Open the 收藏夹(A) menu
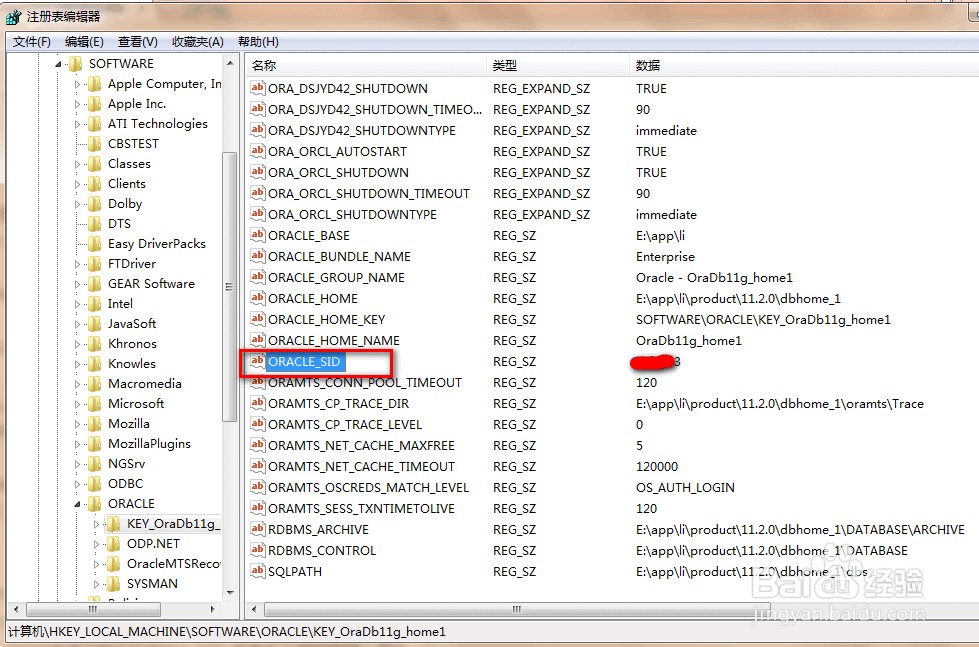This screenshot has height=647, width=979. (x=198, y=42)
